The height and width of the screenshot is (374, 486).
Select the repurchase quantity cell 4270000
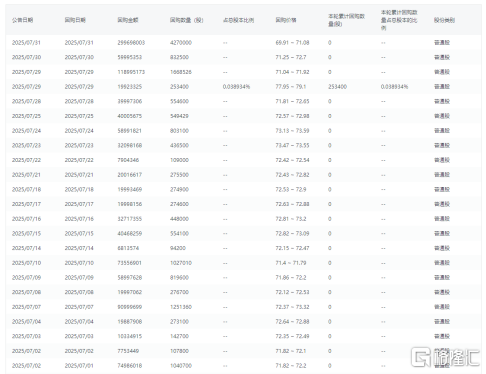[181, 43]
